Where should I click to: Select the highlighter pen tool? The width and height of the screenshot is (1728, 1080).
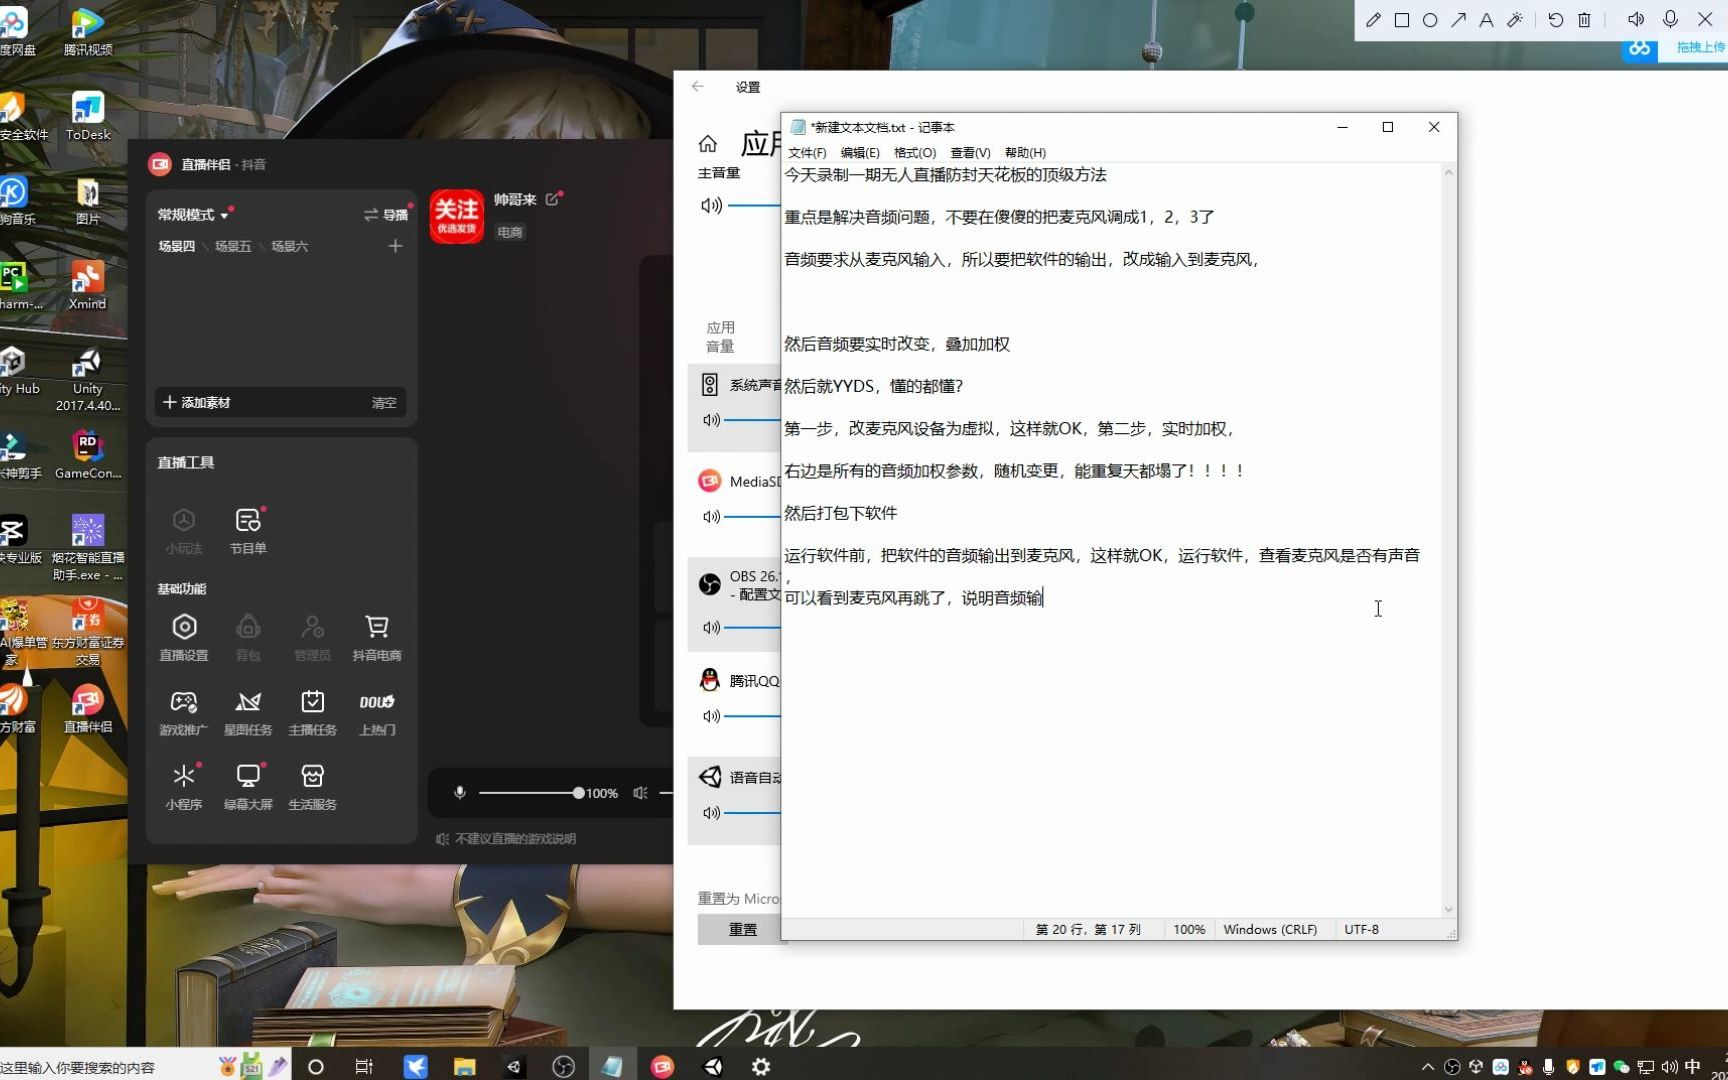coord(1515,20)
